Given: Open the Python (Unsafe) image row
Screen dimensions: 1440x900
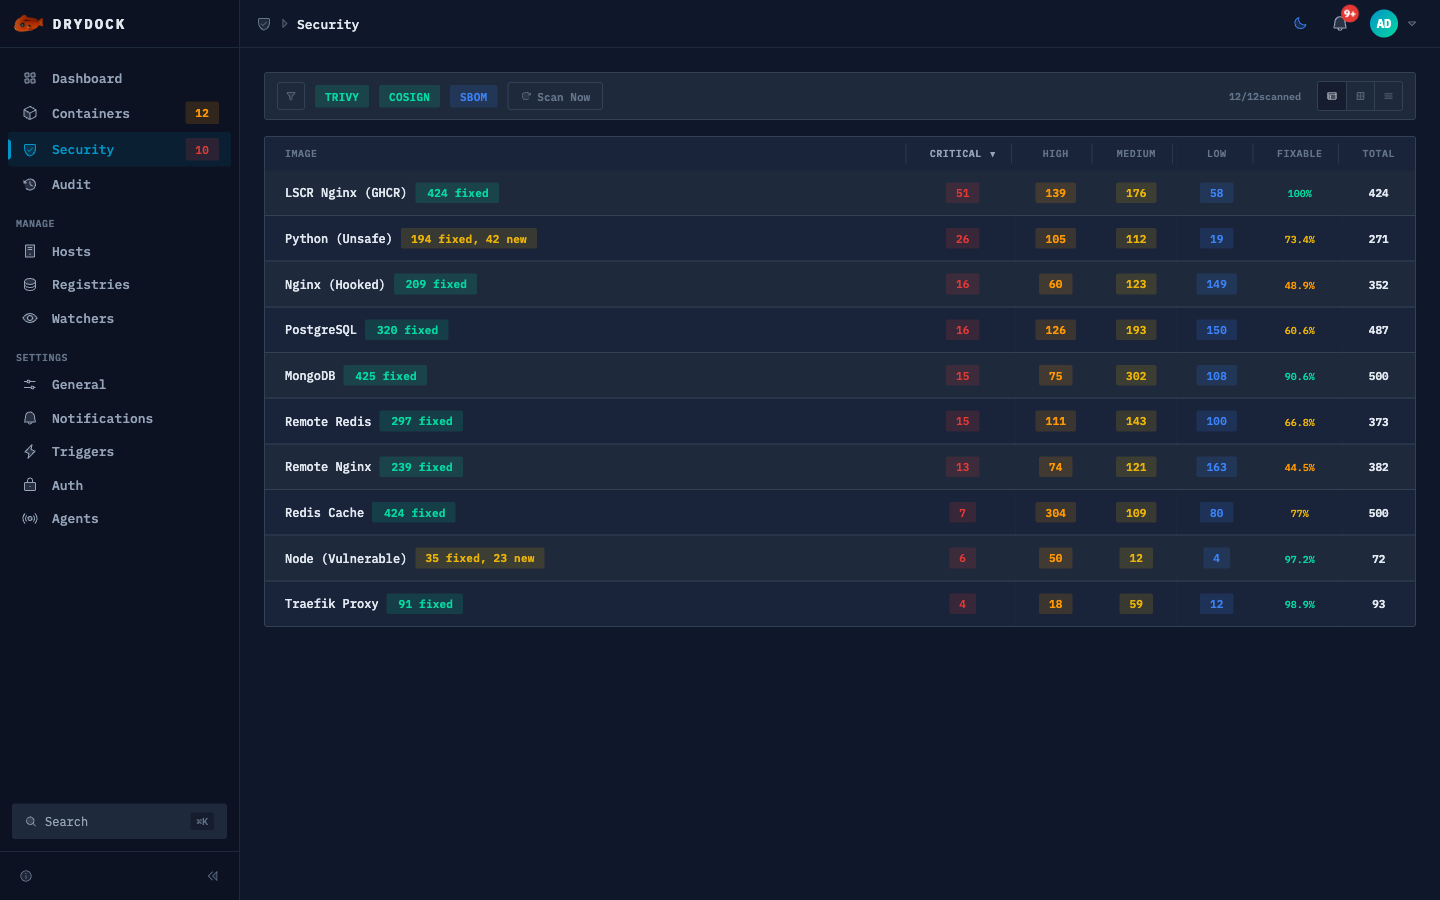Looking at the screenshot, I should (x=840, y=239).
